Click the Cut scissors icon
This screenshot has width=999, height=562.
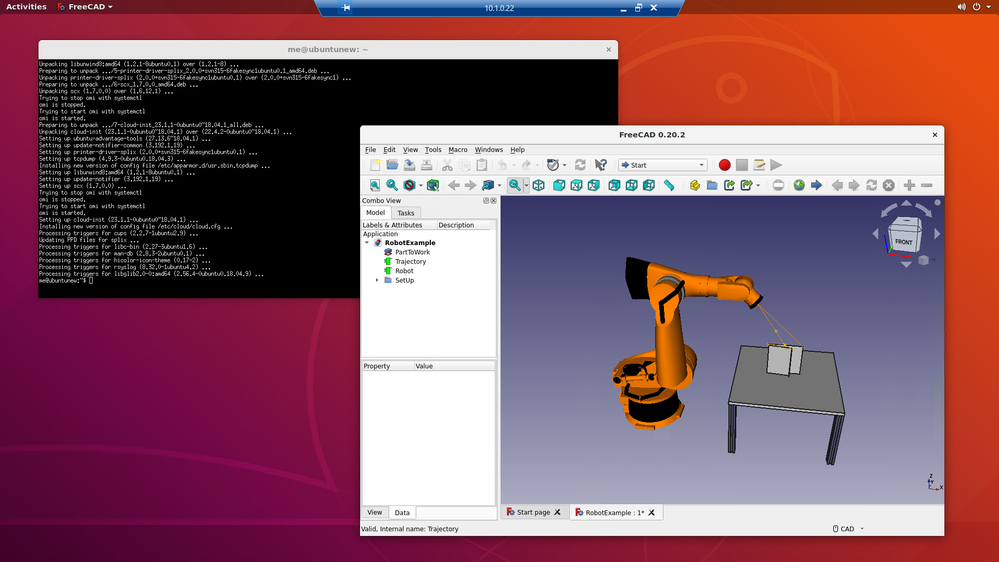tap(447, 165)
